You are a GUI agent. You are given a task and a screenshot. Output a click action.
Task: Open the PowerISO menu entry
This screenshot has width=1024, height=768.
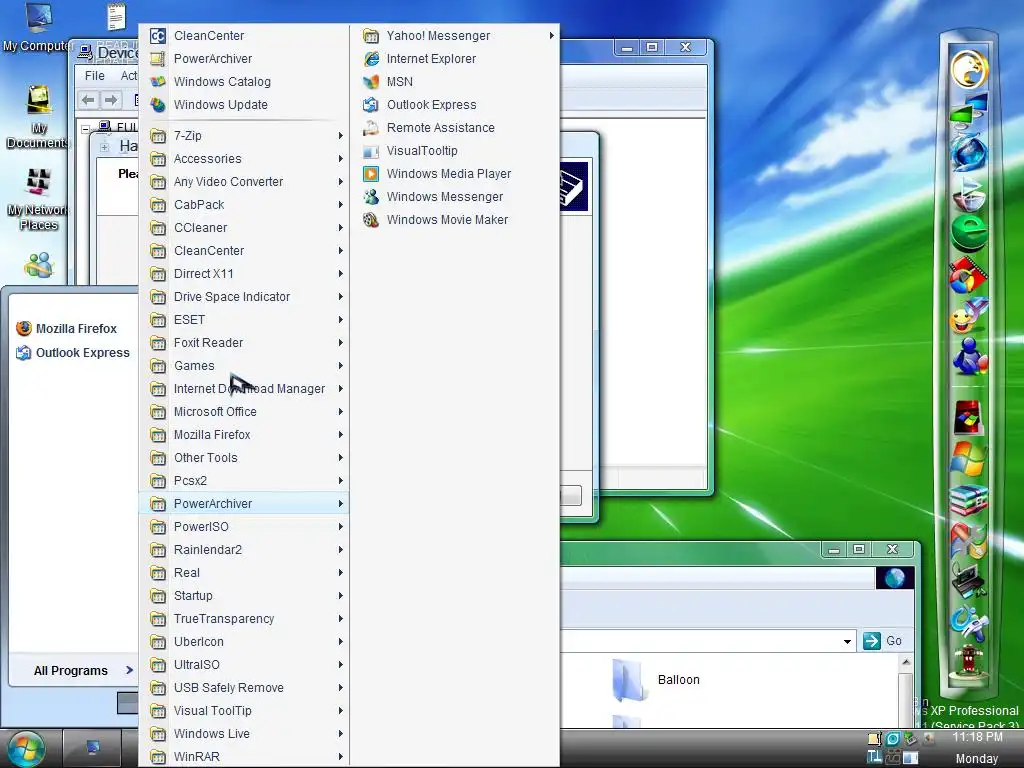[x=244, y=526]
